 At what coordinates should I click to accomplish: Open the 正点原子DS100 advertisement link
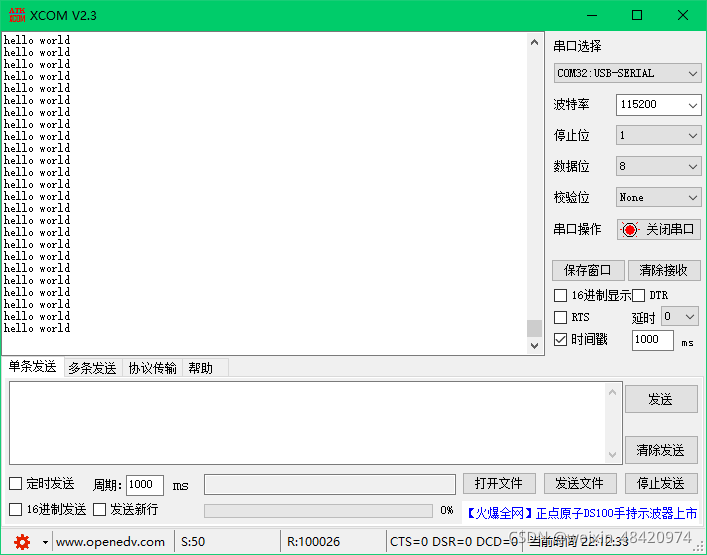[x=581, y=513]
